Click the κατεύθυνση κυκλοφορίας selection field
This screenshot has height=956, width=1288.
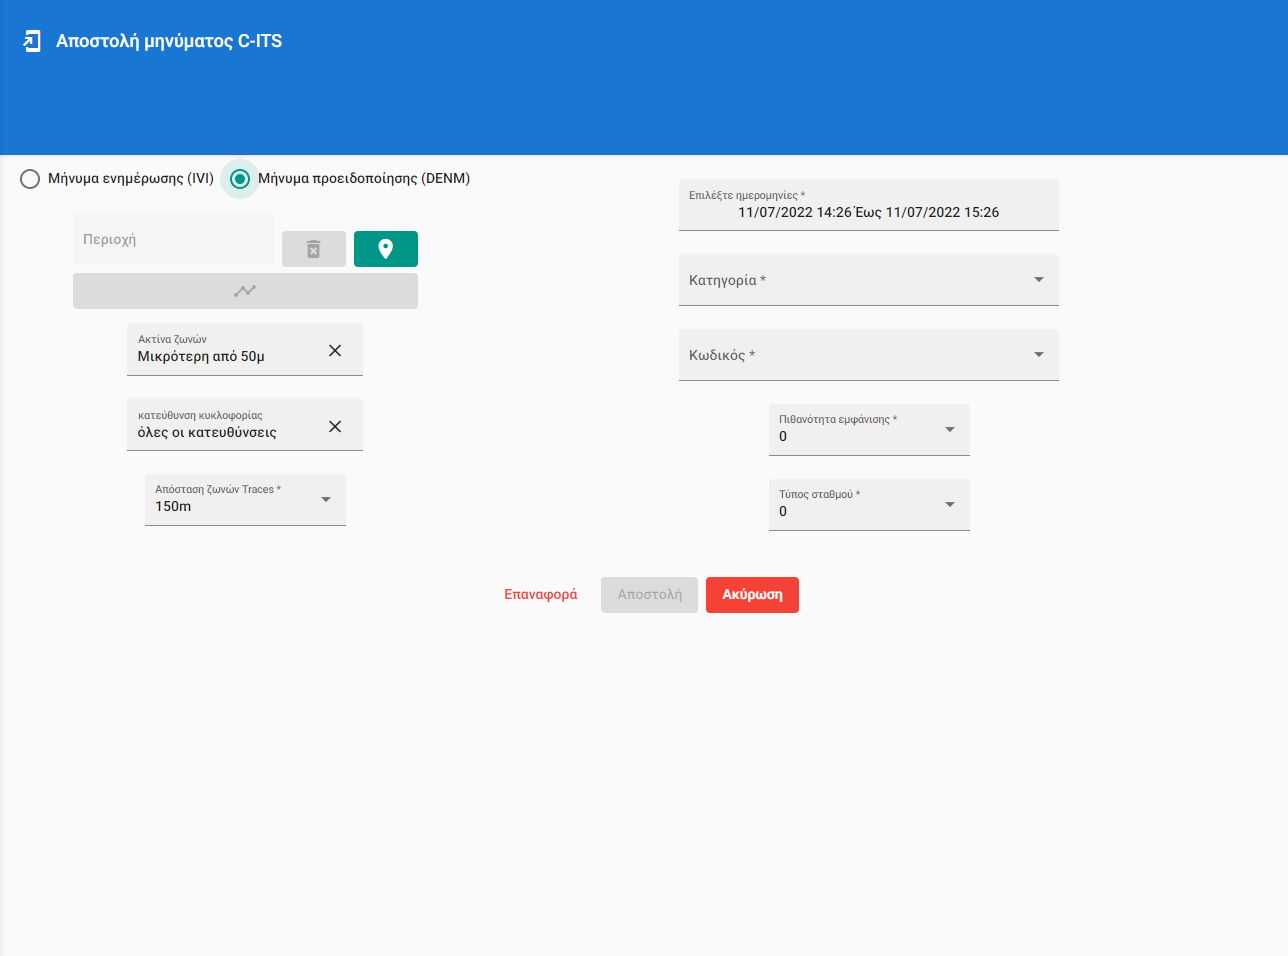225,426
